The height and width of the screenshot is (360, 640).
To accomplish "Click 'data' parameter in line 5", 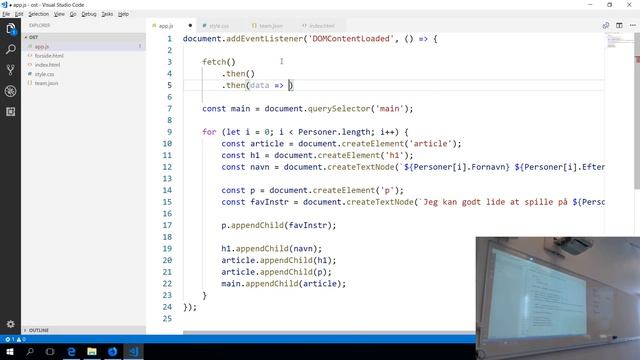I will 260,85.
